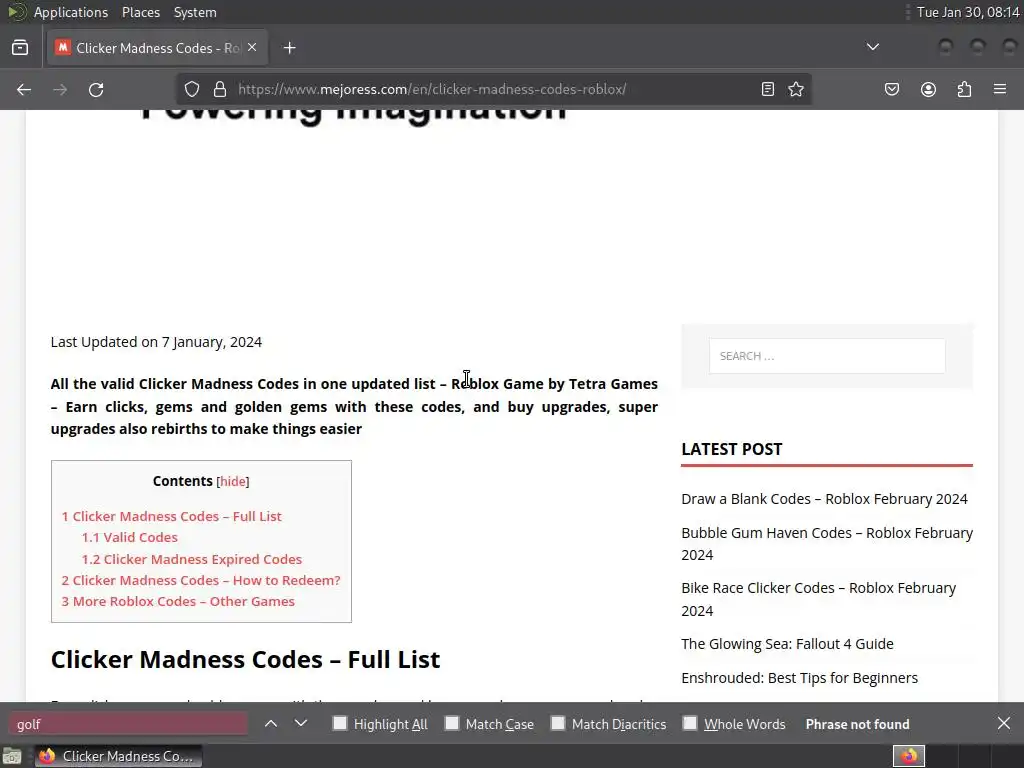Click 'Last Updated on 7 January, 2024' text

(156, 342)
